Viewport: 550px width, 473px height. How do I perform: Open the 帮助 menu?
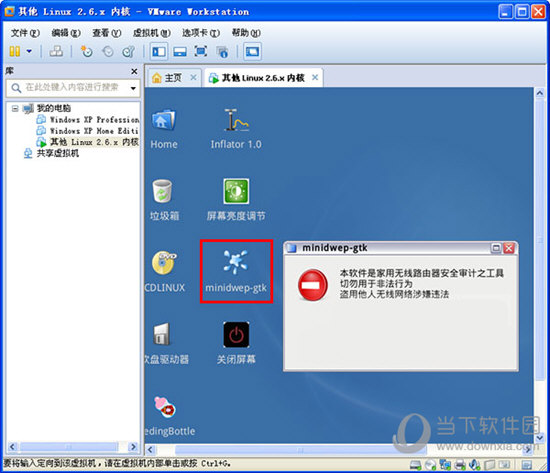[x=246, y=33]
